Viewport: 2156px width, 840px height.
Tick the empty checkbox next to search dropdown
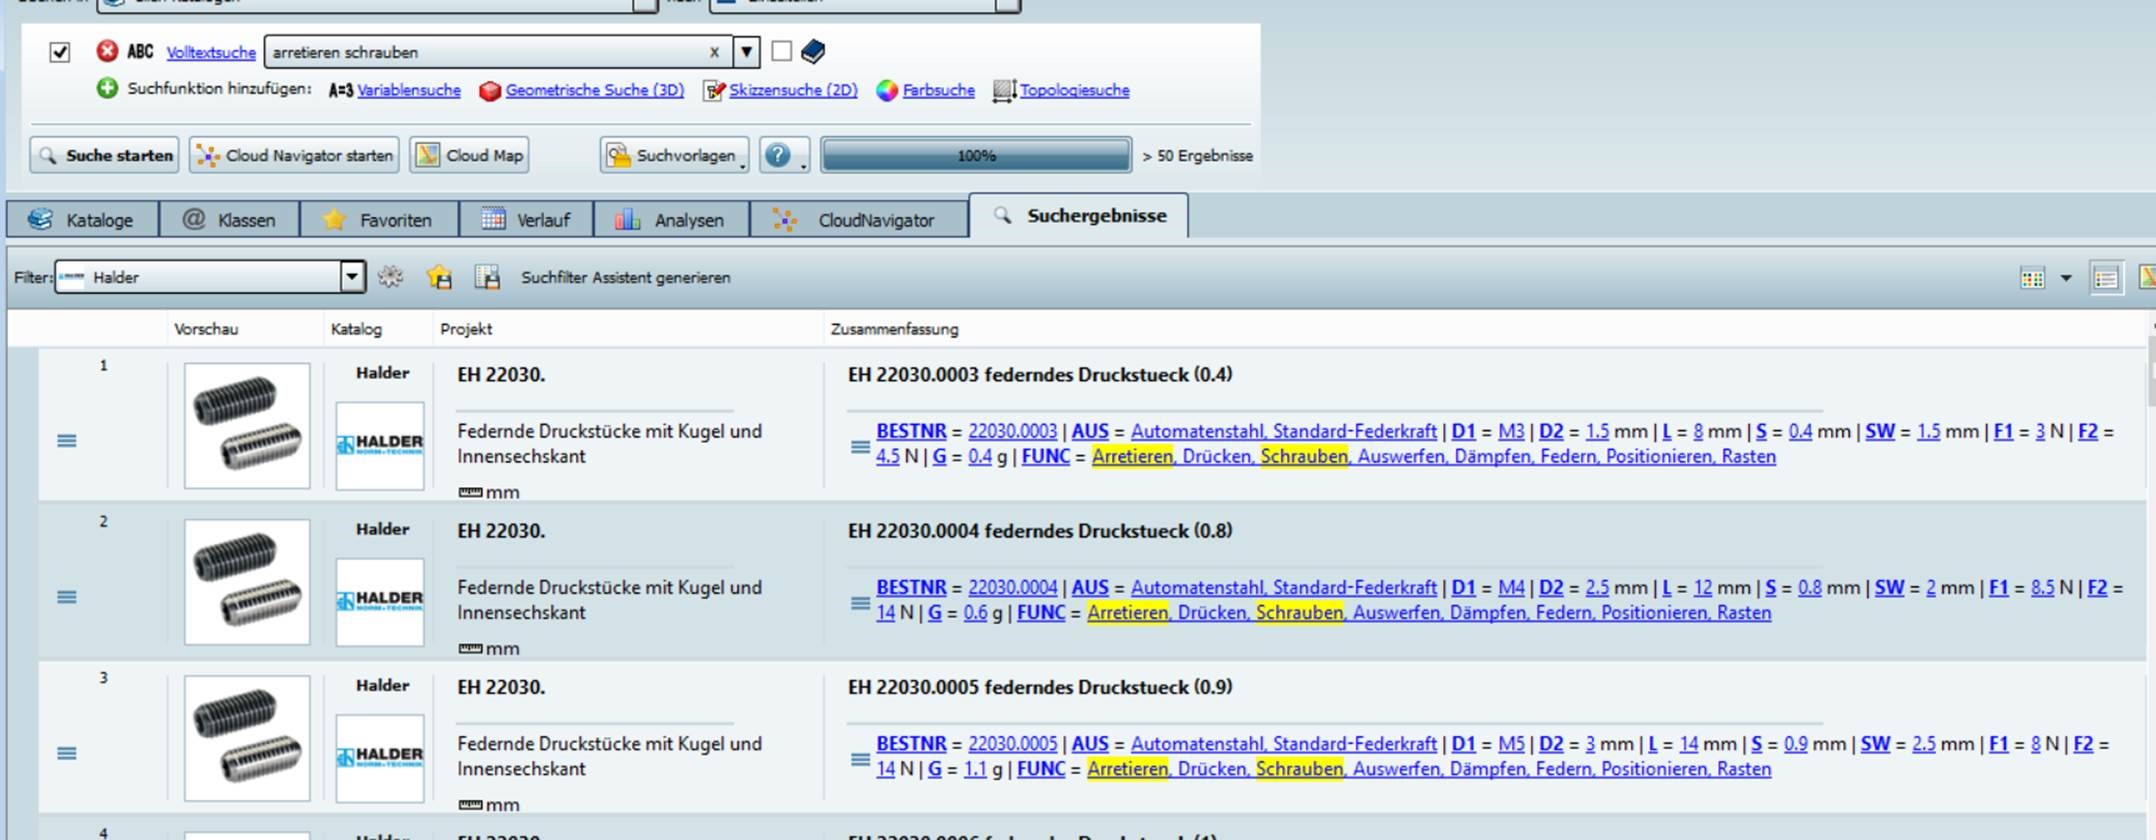[782, 51]
